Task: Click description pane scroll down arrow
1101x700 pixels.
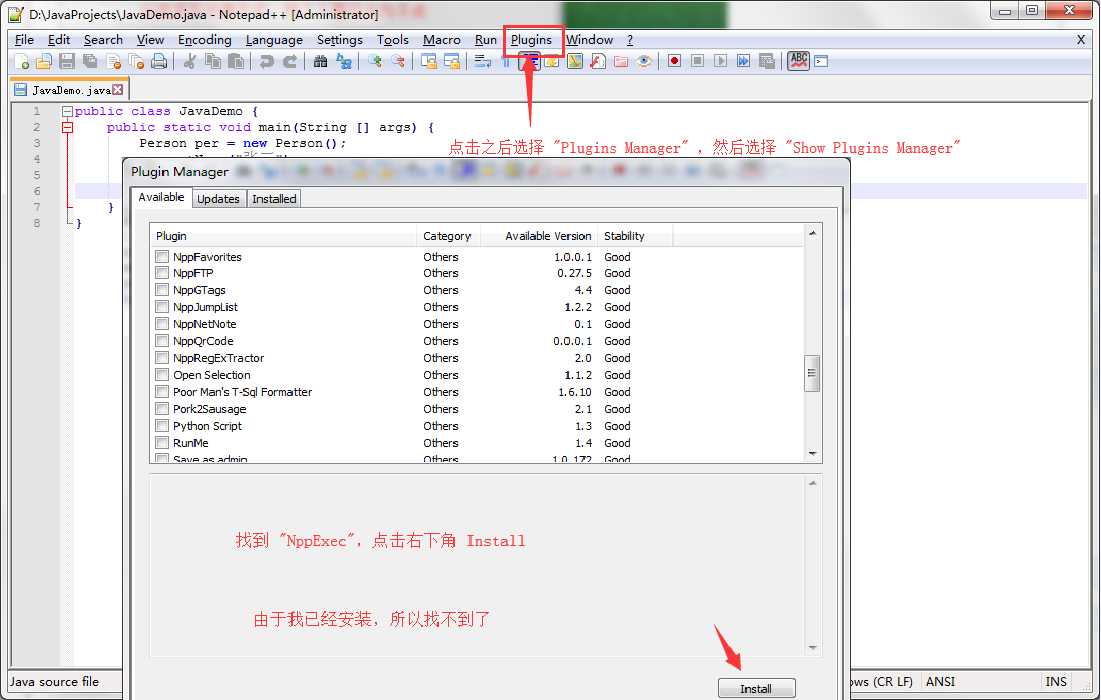Action: tap(812, 647)
